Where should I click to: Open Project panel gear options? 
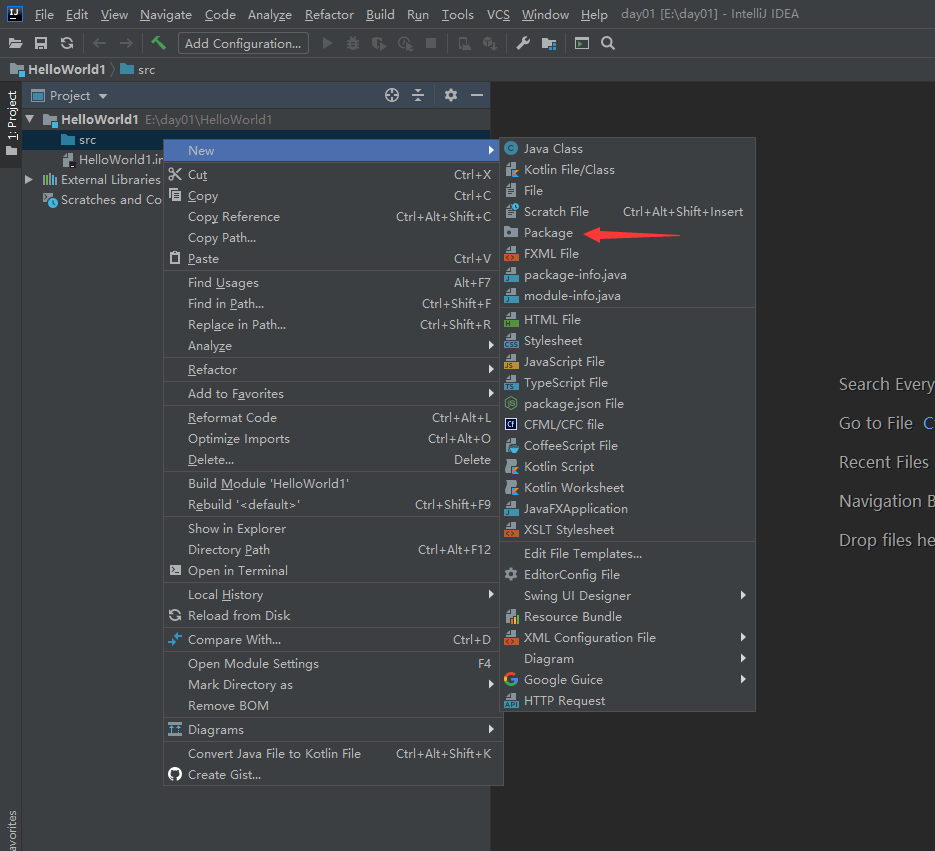click(x=451, y=95)
